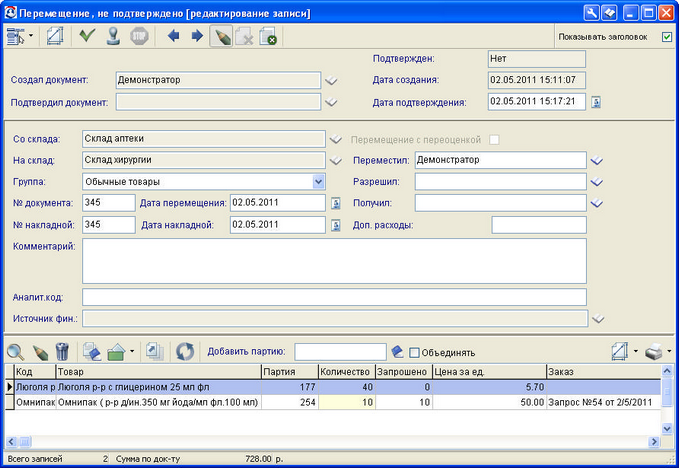This screenshot has width=679, height=468.
Task: Open lookup for Источник фин.
Action: coord(598,319)
